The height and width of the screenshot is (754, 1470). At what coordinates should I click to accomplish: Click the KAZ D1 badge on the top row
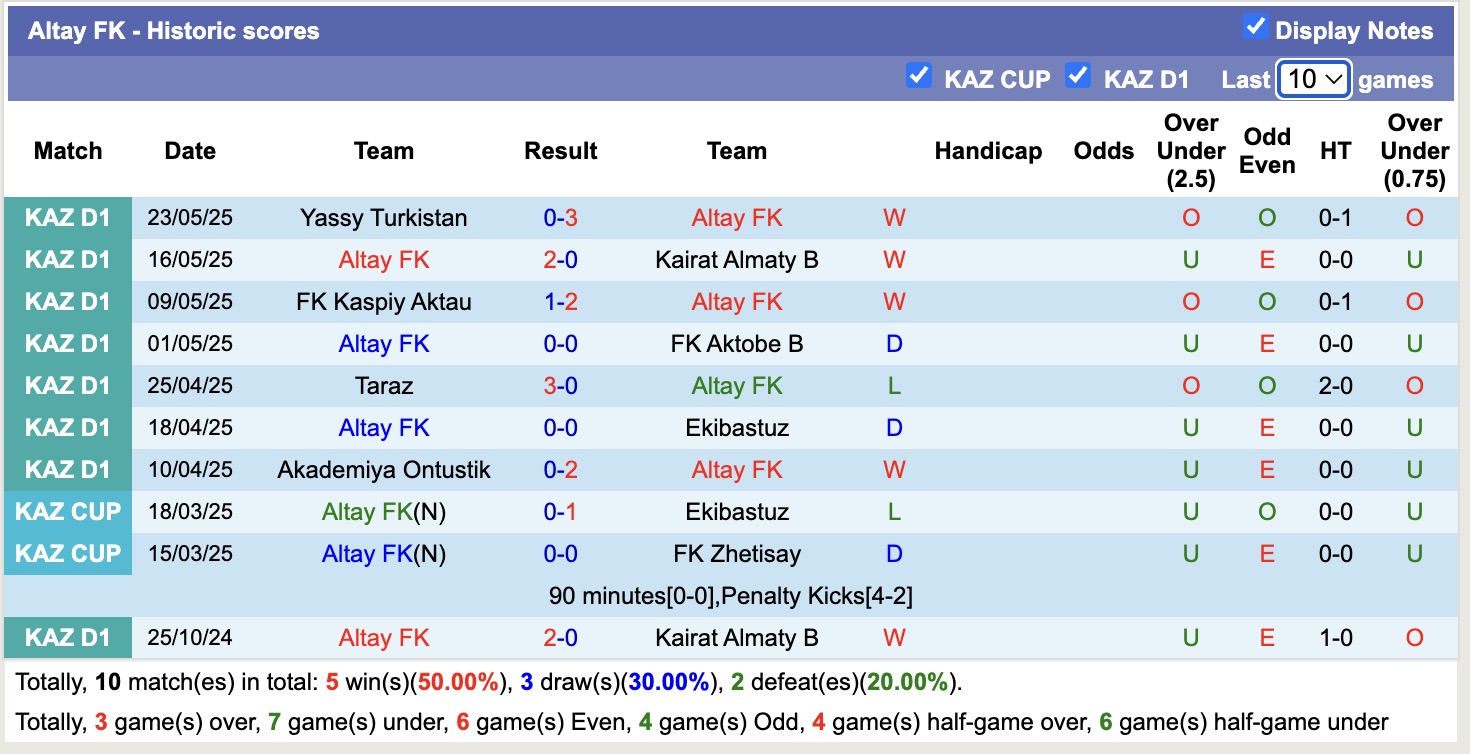point(67,217)
